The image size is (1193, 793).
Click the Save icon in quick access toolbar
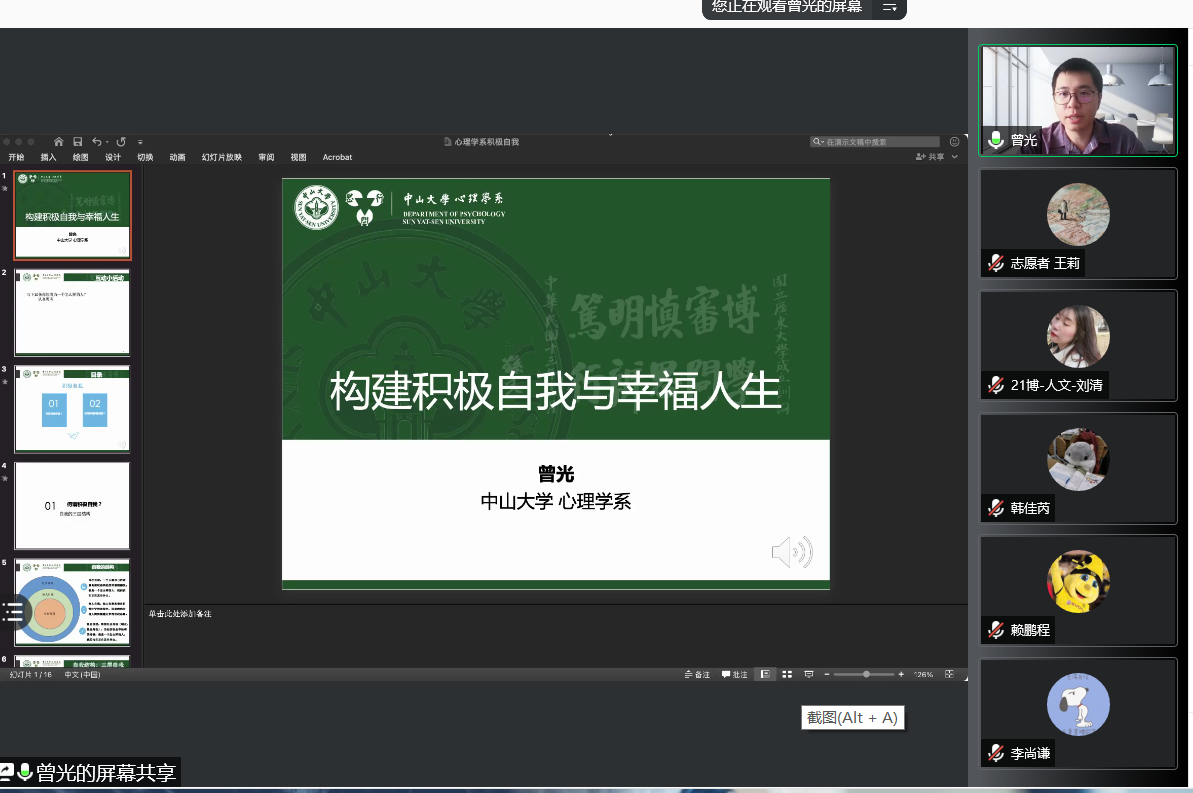click(76, 142)
